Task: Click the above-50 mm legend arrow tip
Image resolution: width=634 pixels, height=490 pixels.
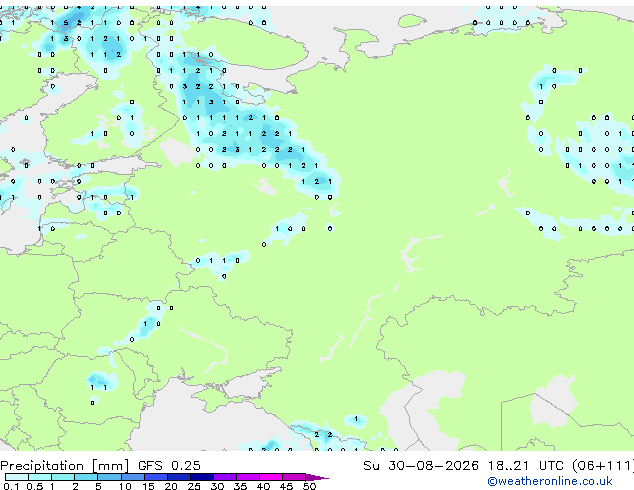Action: (317, 477)
